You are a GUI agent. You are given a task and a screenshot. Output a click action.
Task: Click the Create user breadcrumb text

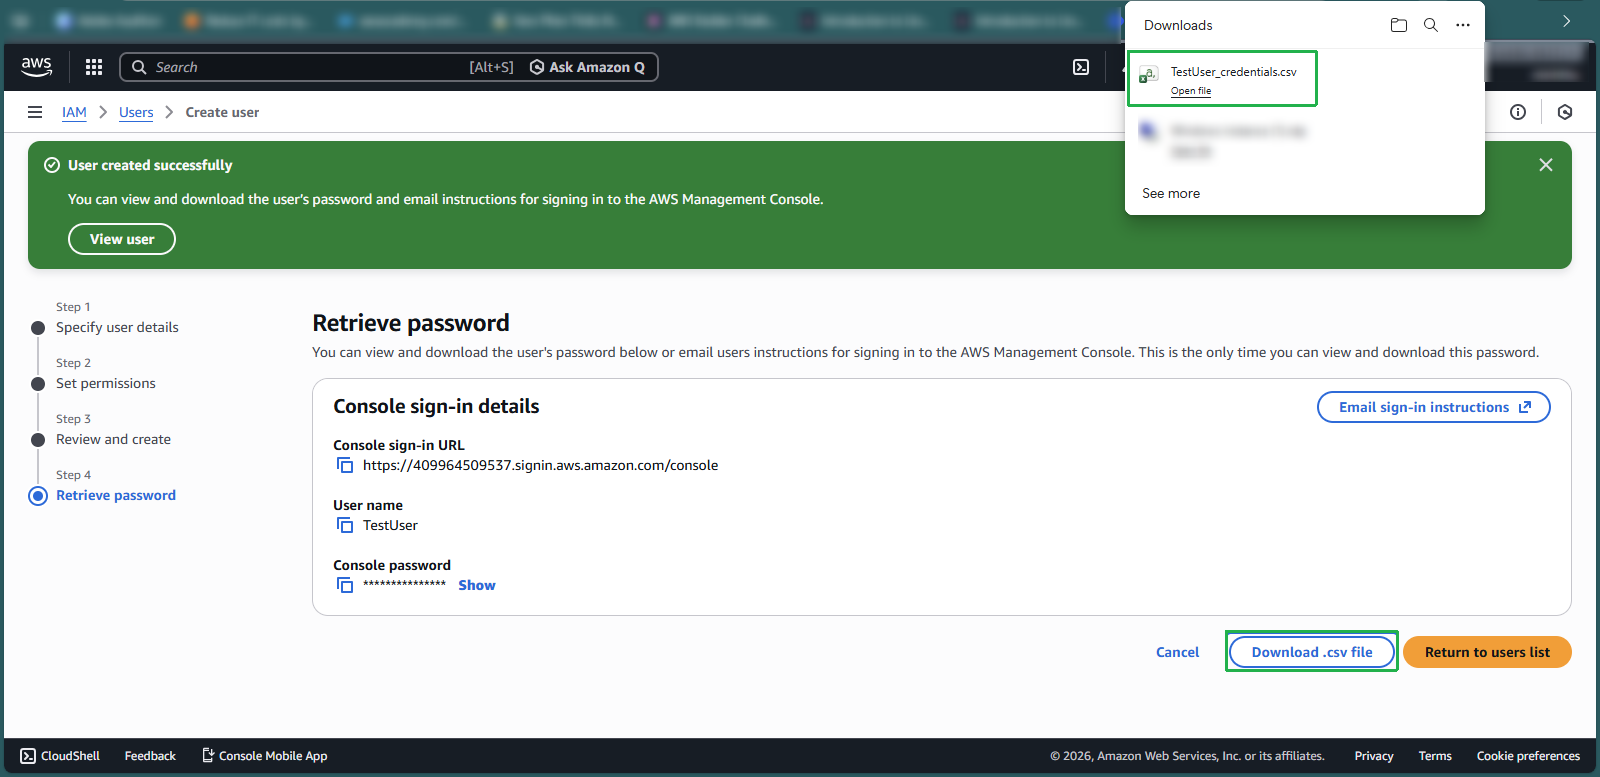click(x=222, y=112)
